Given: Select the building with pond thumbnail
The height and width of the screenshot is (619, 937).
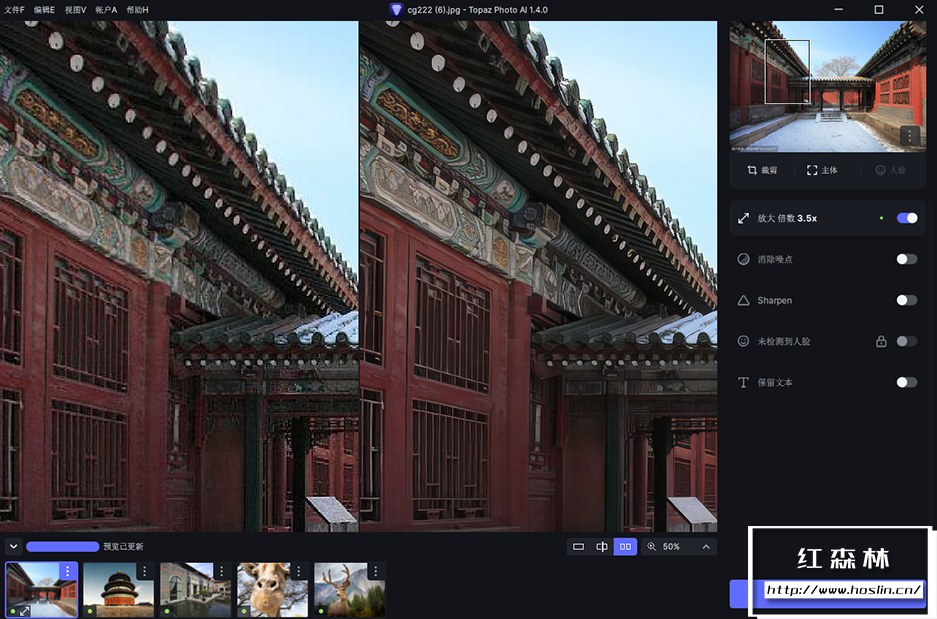Looking at the screenshot, I should tap(195, 590).
